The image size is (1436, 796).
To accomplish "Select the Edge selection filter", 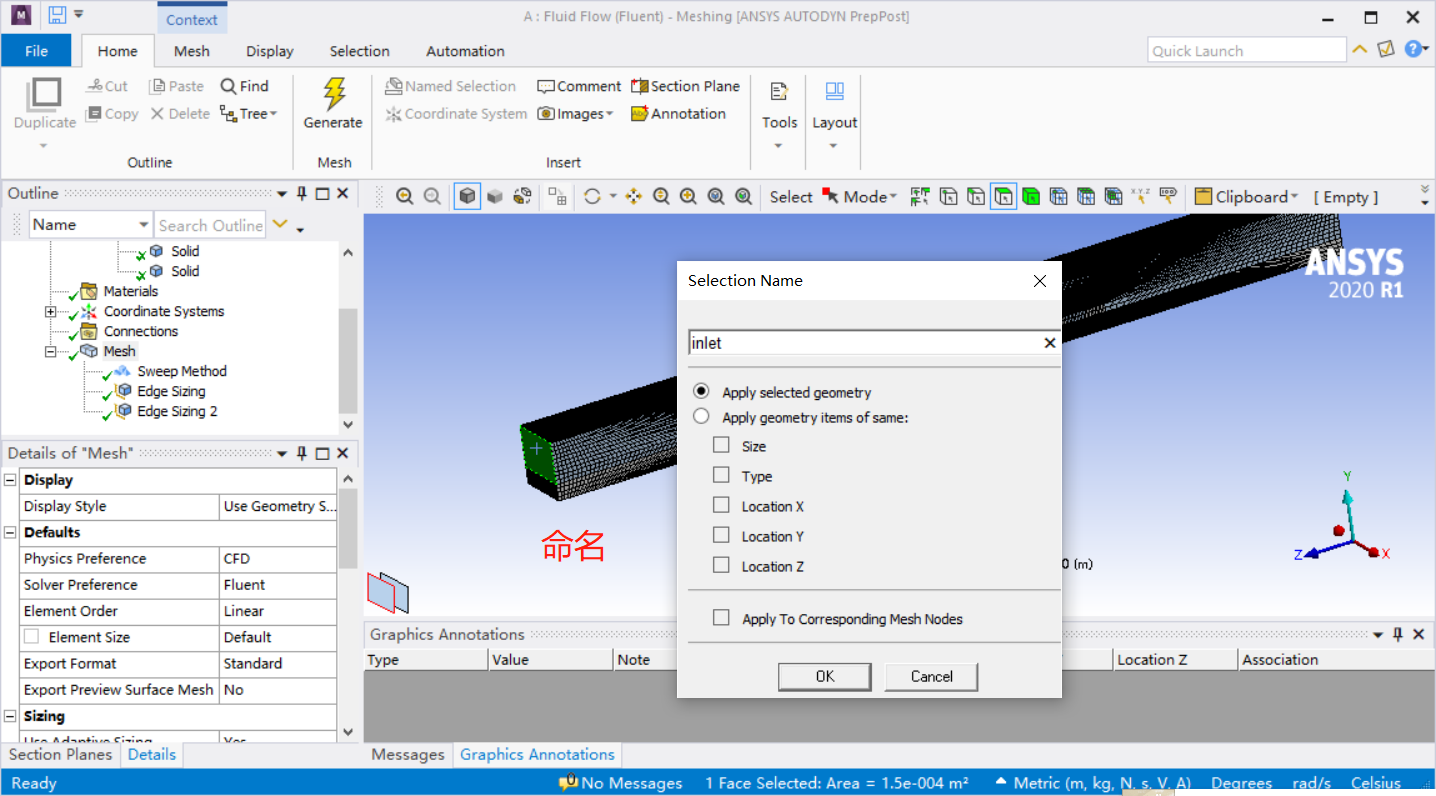I will pos(976,197).
